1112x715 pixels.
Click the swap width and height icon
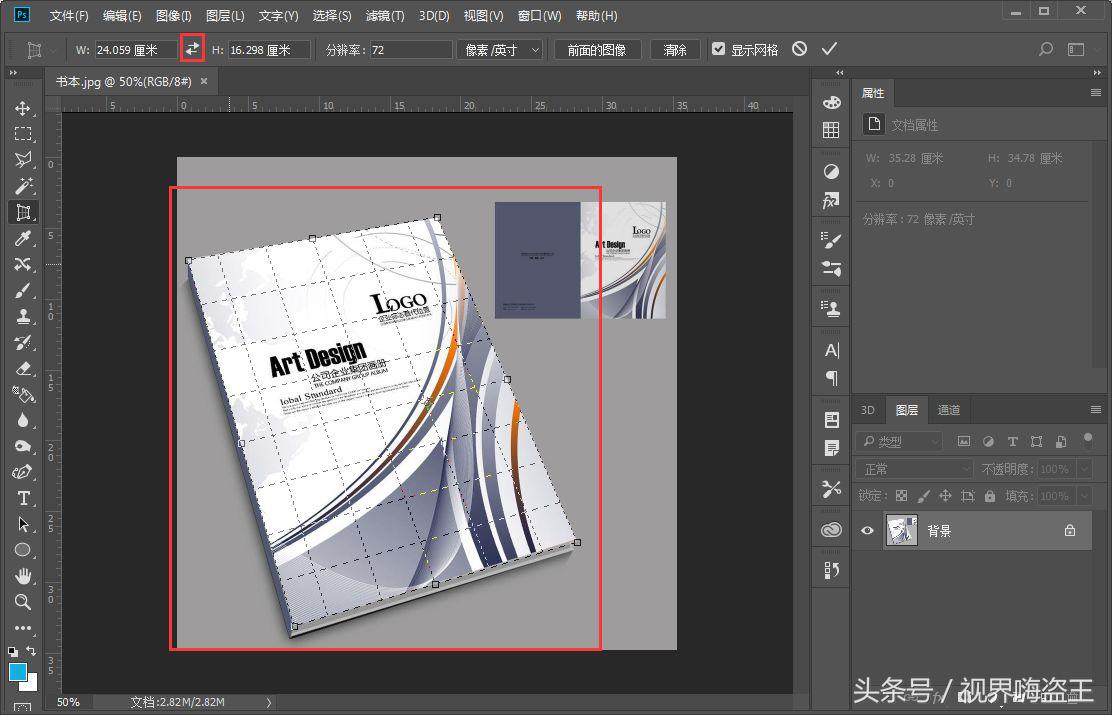tap(192, 49)
